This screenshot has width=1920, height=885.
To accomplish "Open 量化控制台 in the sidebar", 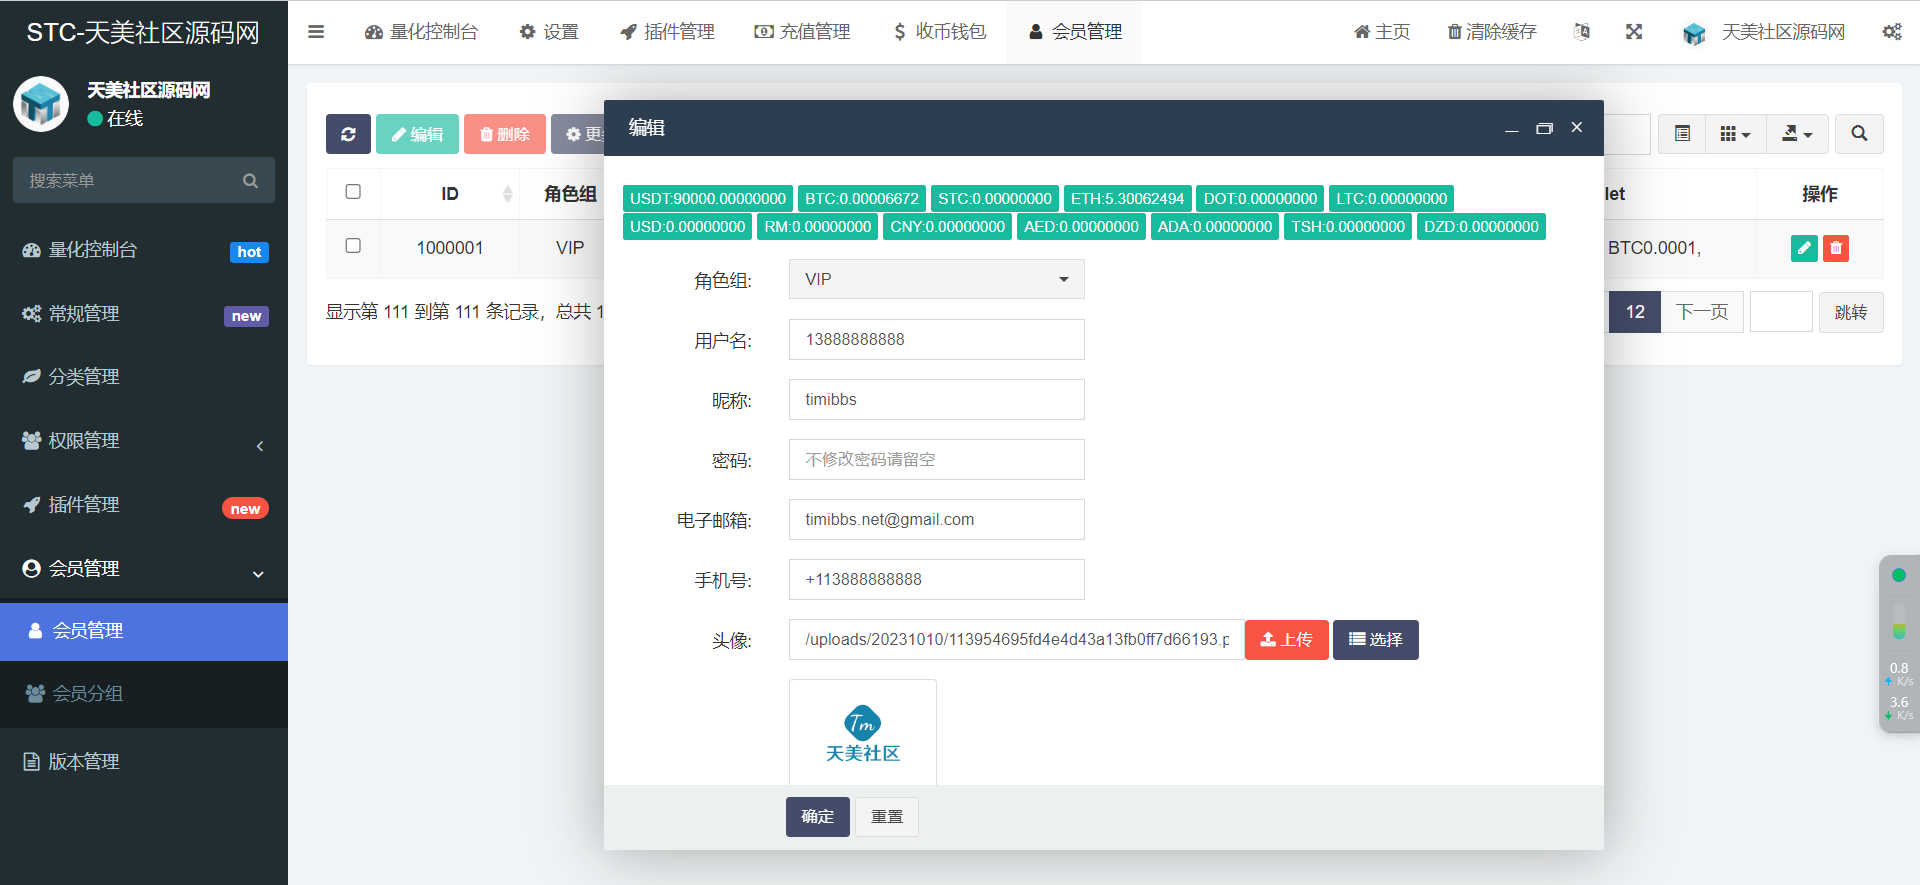I will coord(144,250).
